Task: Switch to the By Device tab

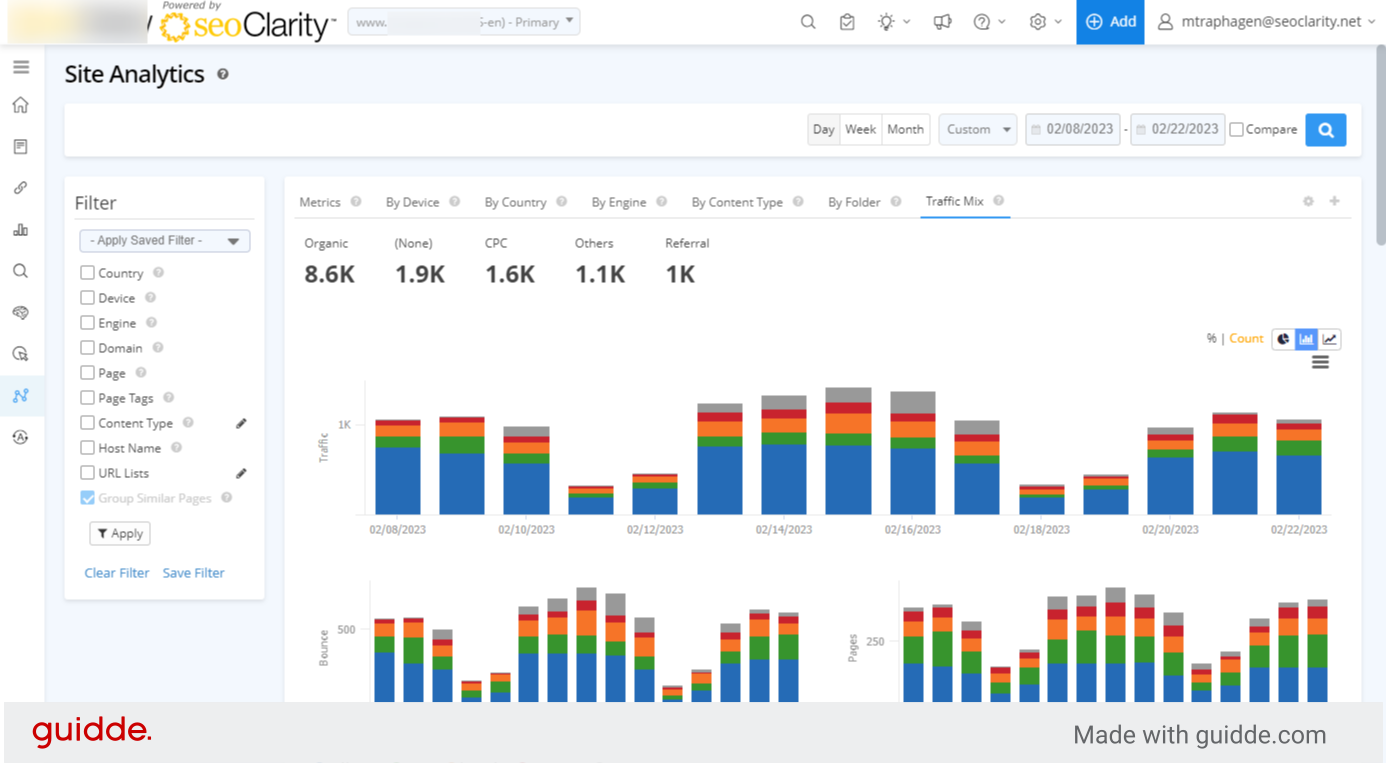Action: [x=412, y=202]
